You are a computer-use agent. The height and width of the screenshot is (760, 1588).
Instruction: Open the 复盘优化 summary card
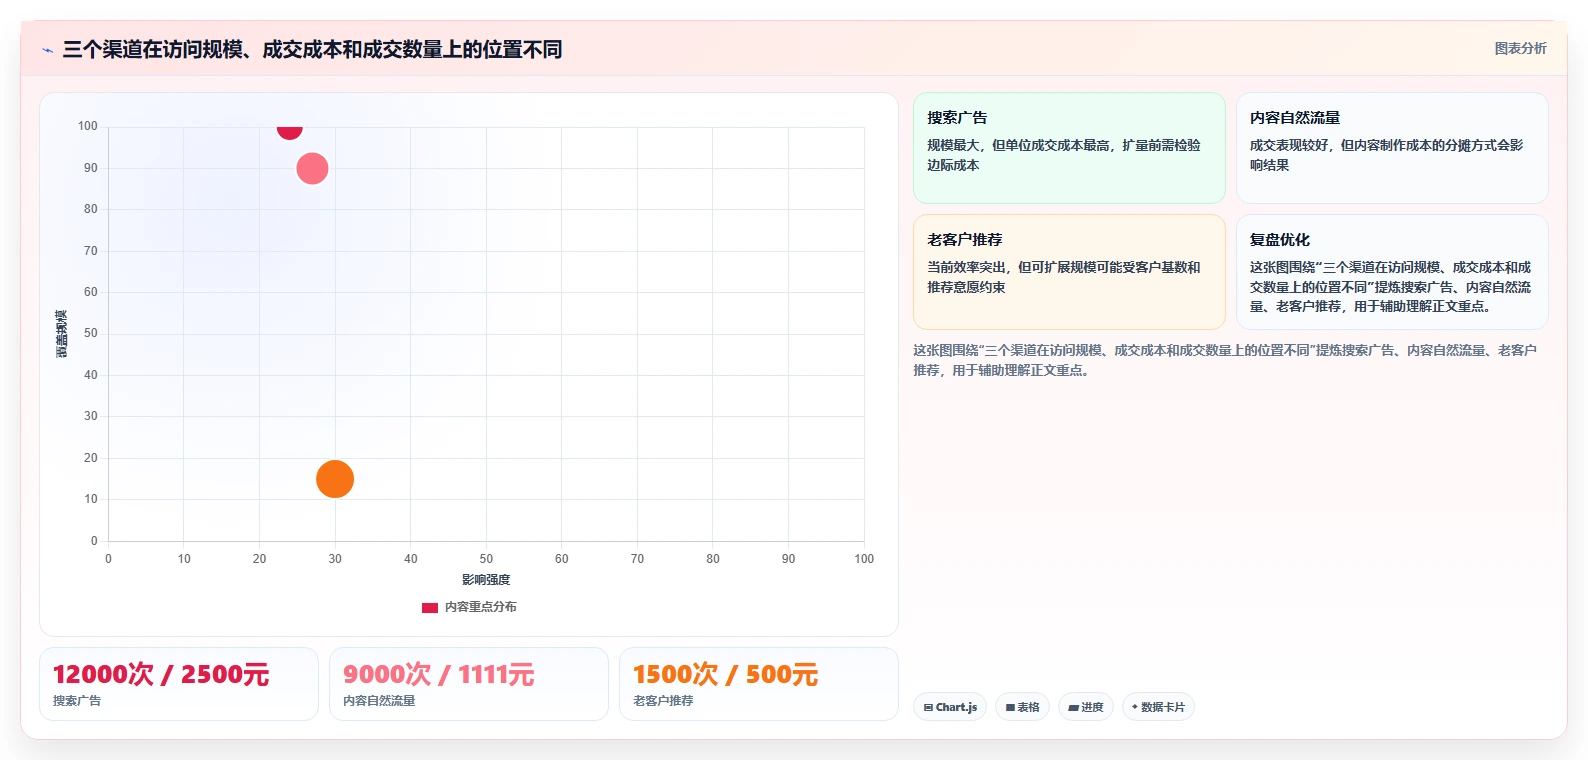coord(1392,272)
